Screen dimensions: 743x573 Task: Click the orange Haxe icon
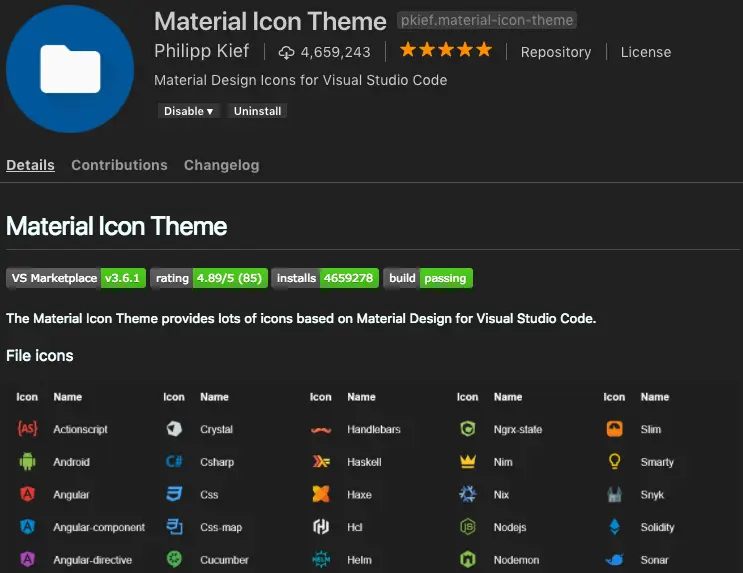pos(321,494)
